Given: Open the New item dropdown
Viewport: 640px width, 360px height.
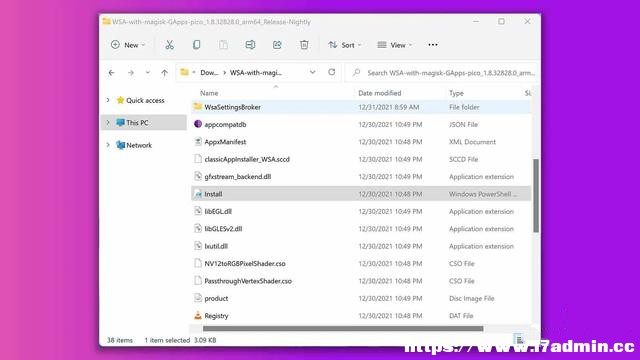Looking at the screenshot, I should click(128, 45).
